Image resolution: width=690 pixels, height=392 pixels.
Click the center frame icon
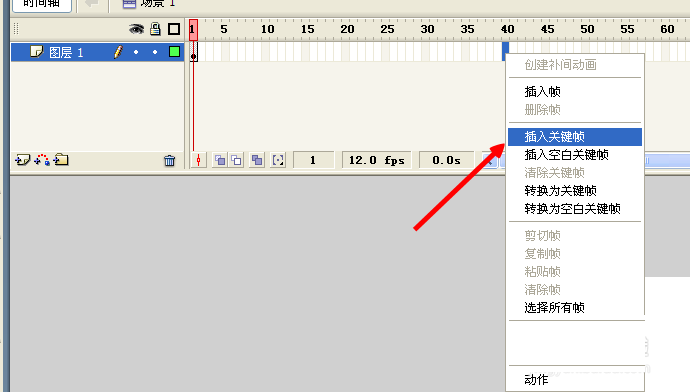point(198,160)
